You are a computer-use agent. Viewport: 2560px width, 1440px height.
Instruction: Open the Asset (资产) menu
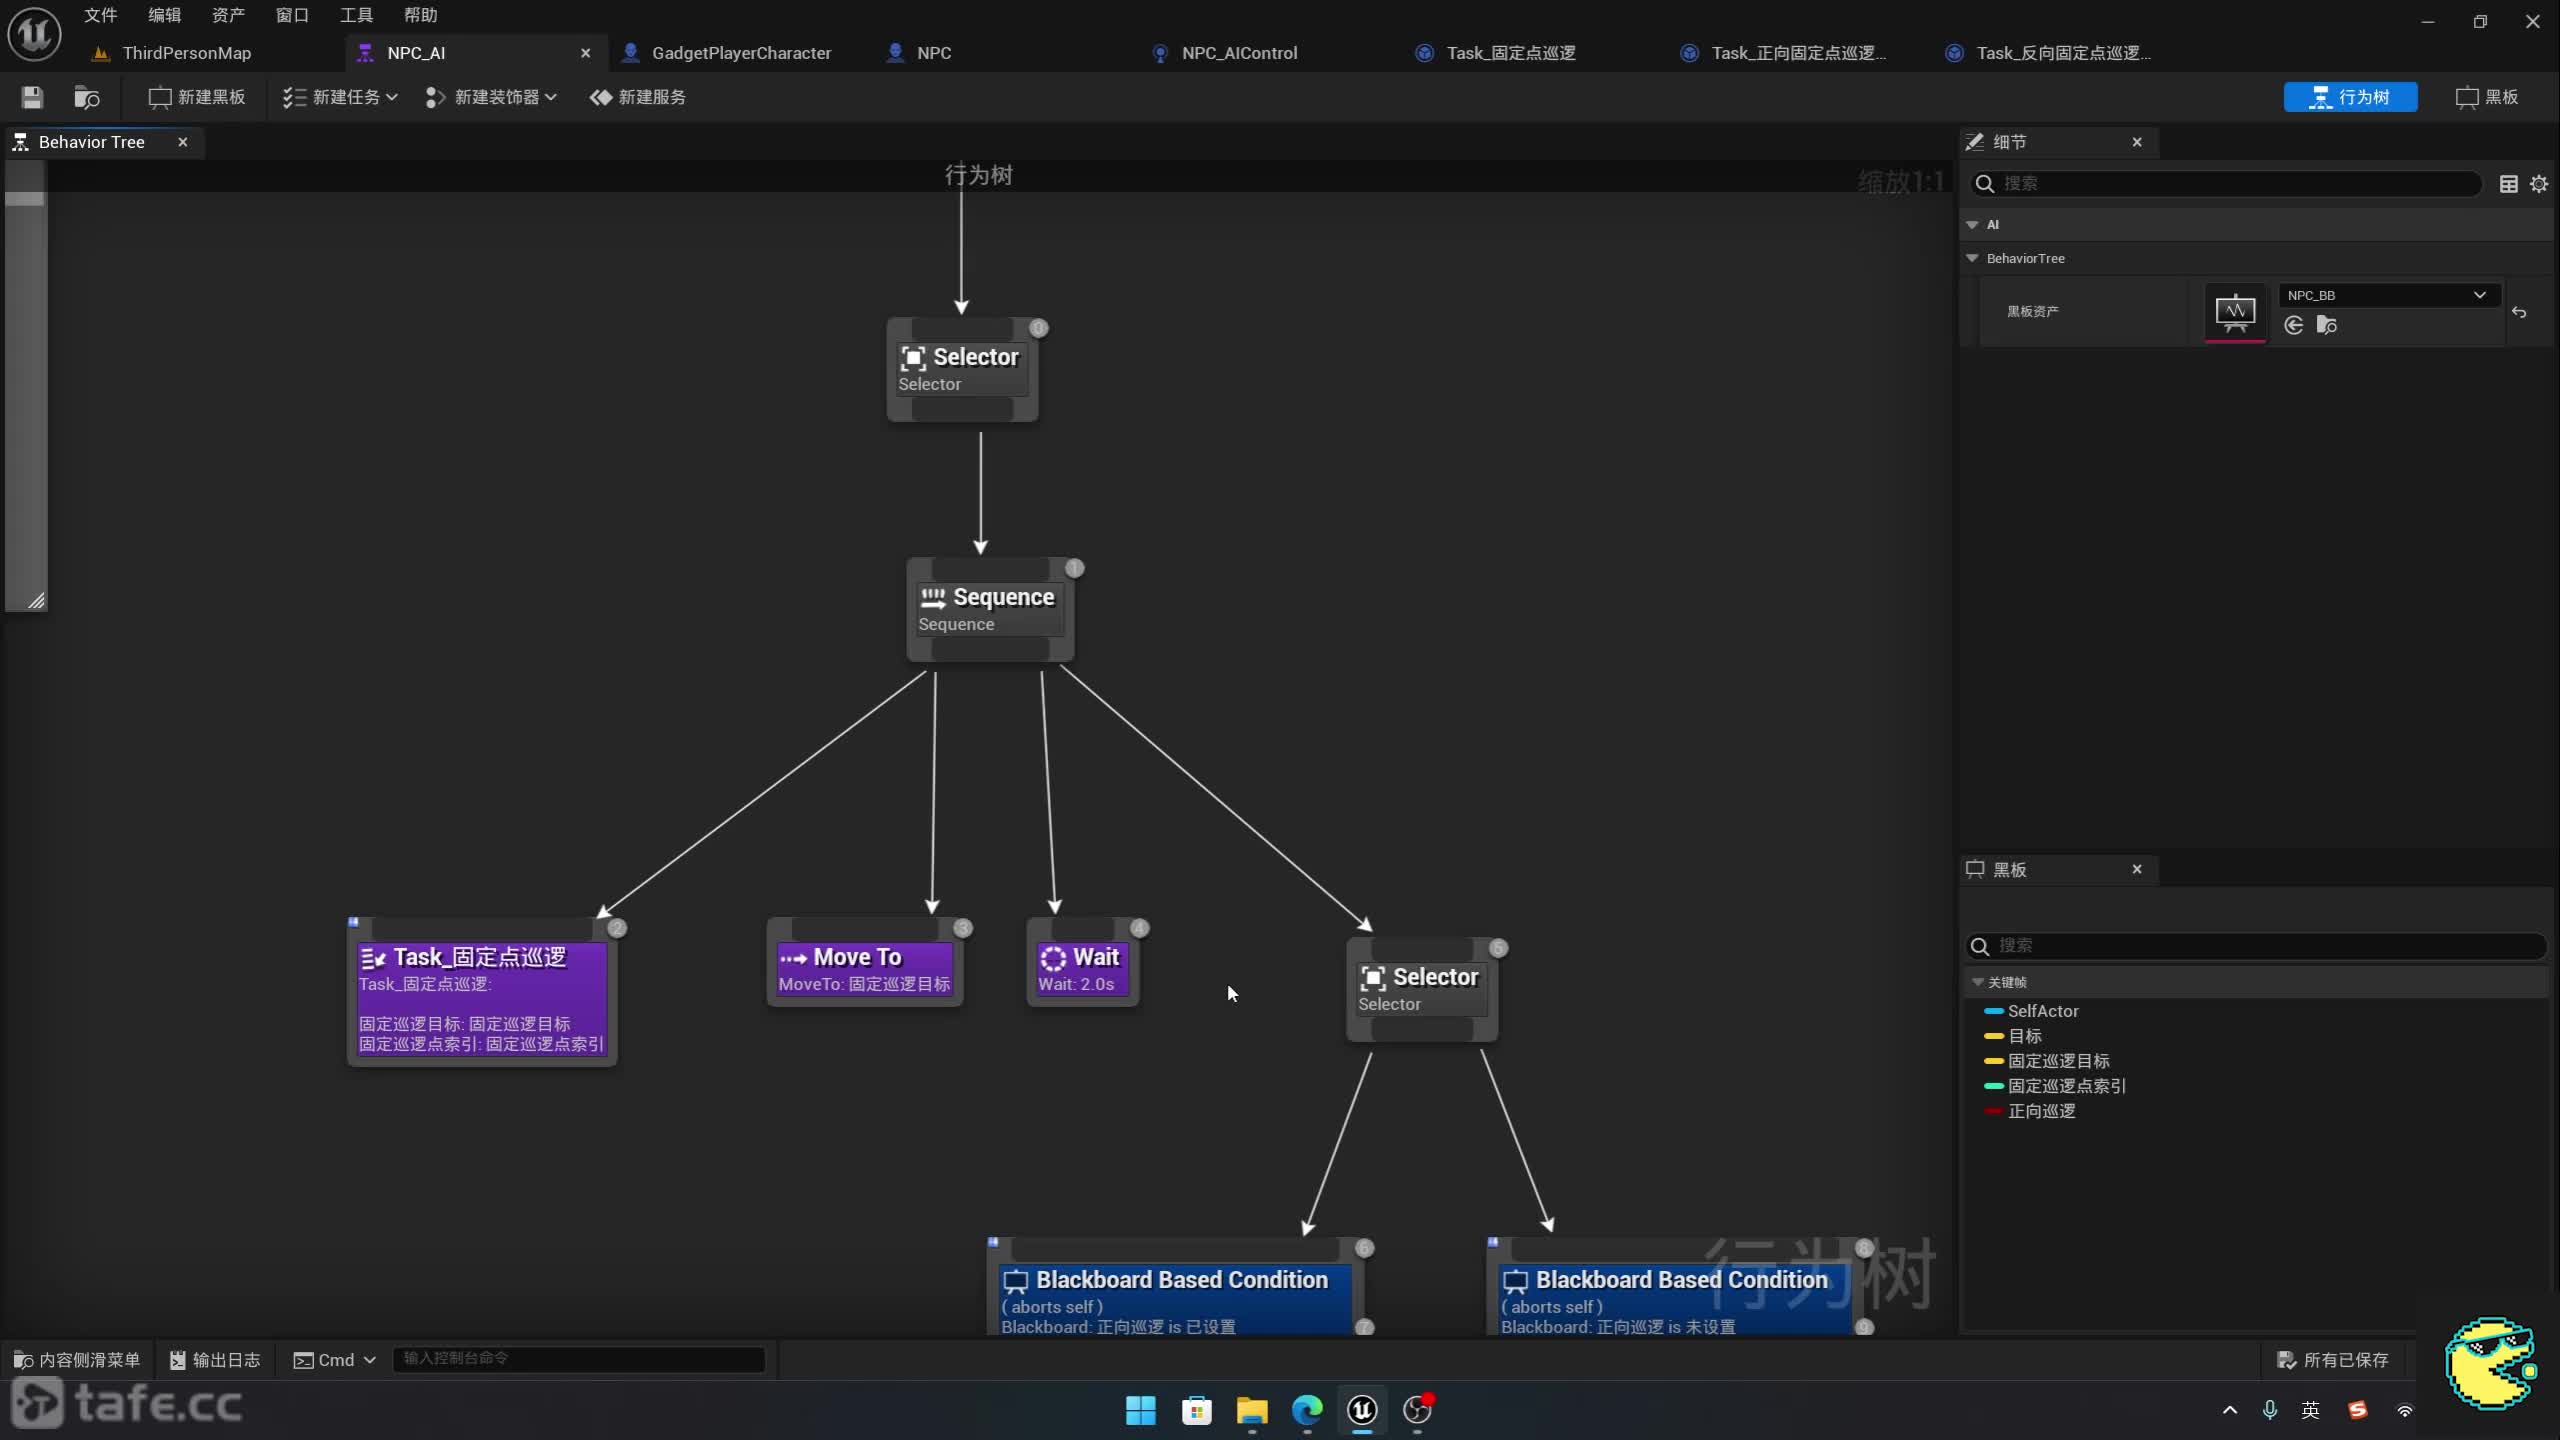coord(228,15)
